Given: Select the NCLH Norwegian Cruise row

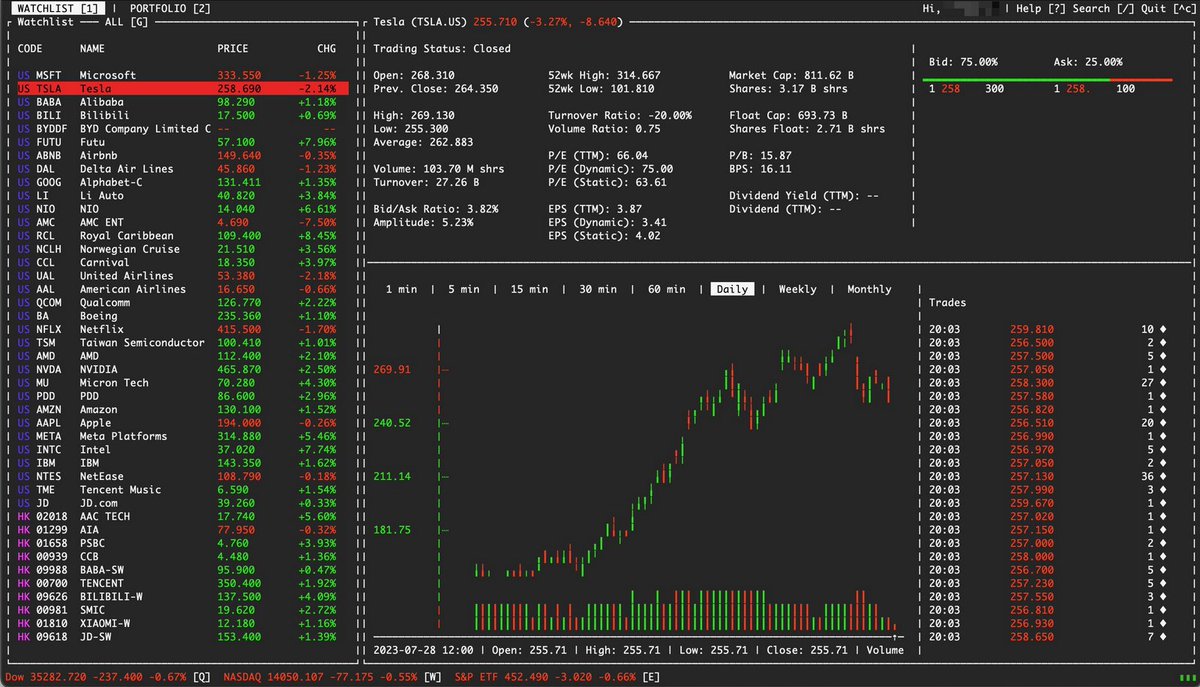Looking at the screenshot, I should (182, 249).
